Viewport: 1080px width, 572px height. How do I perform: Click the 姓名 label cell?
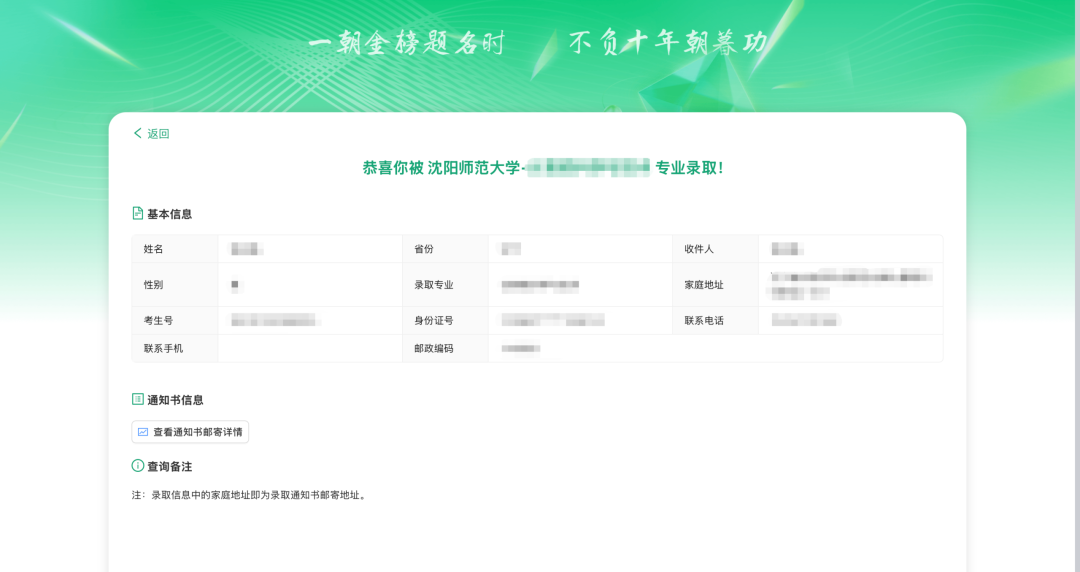175,249
